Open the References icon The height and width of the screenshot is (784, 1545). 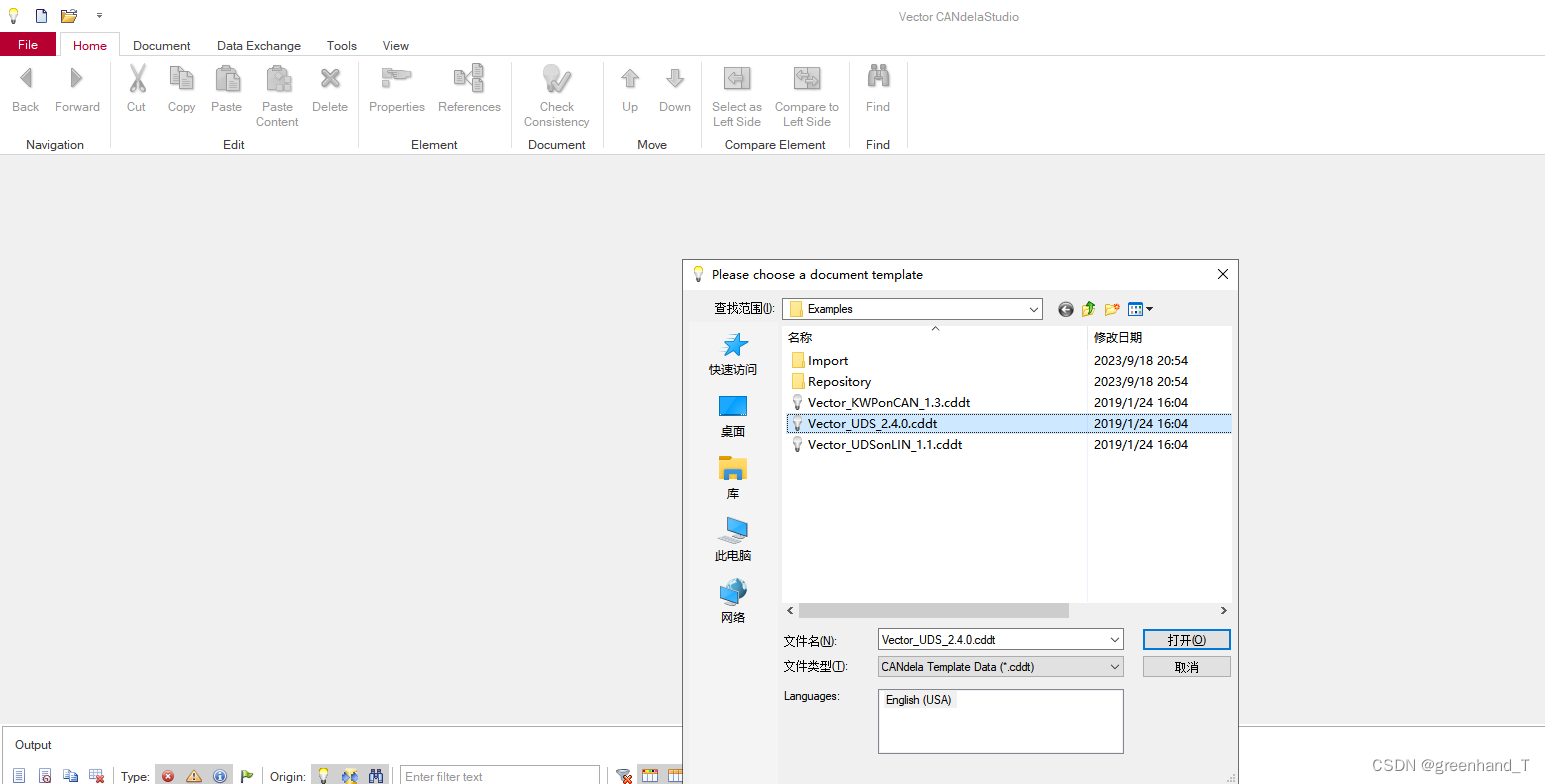[x=469, y=78]
